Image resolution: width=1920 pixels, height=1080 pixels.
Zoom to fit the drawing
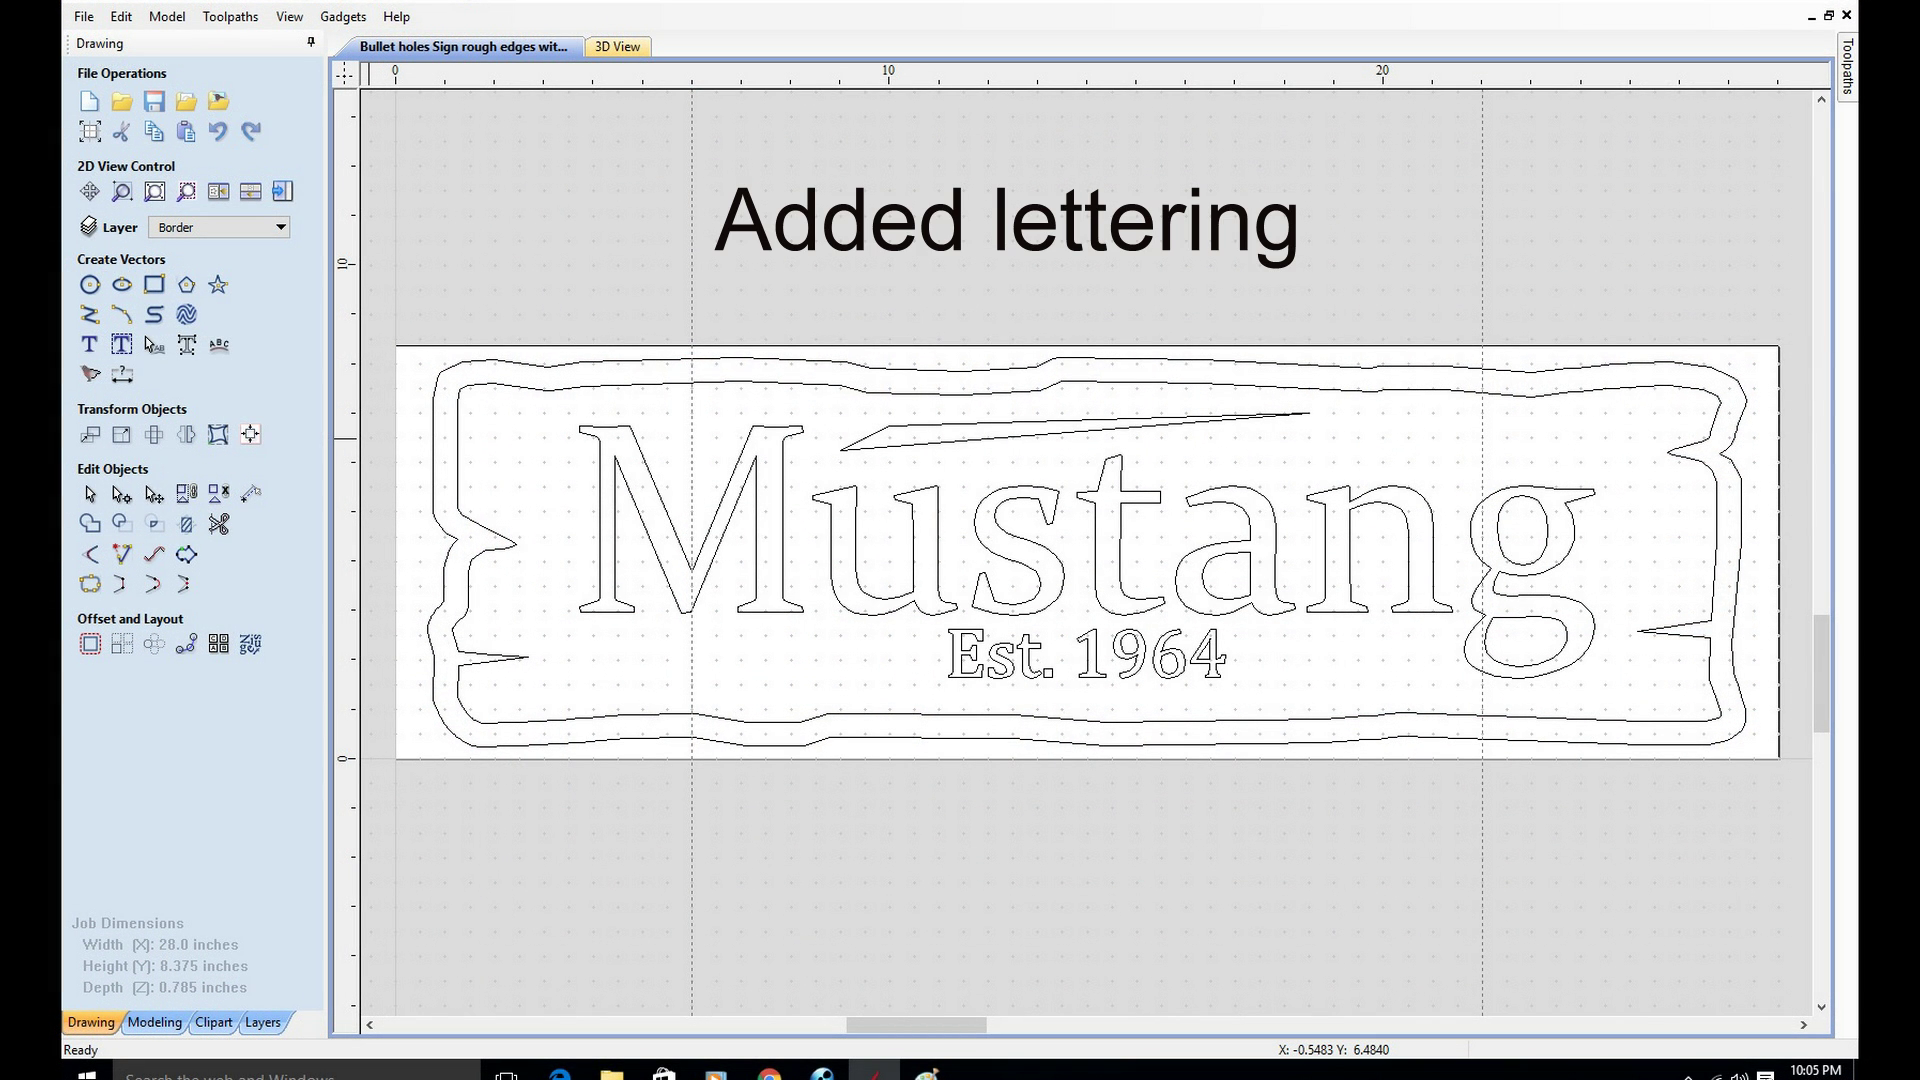(x=154, y=191)
